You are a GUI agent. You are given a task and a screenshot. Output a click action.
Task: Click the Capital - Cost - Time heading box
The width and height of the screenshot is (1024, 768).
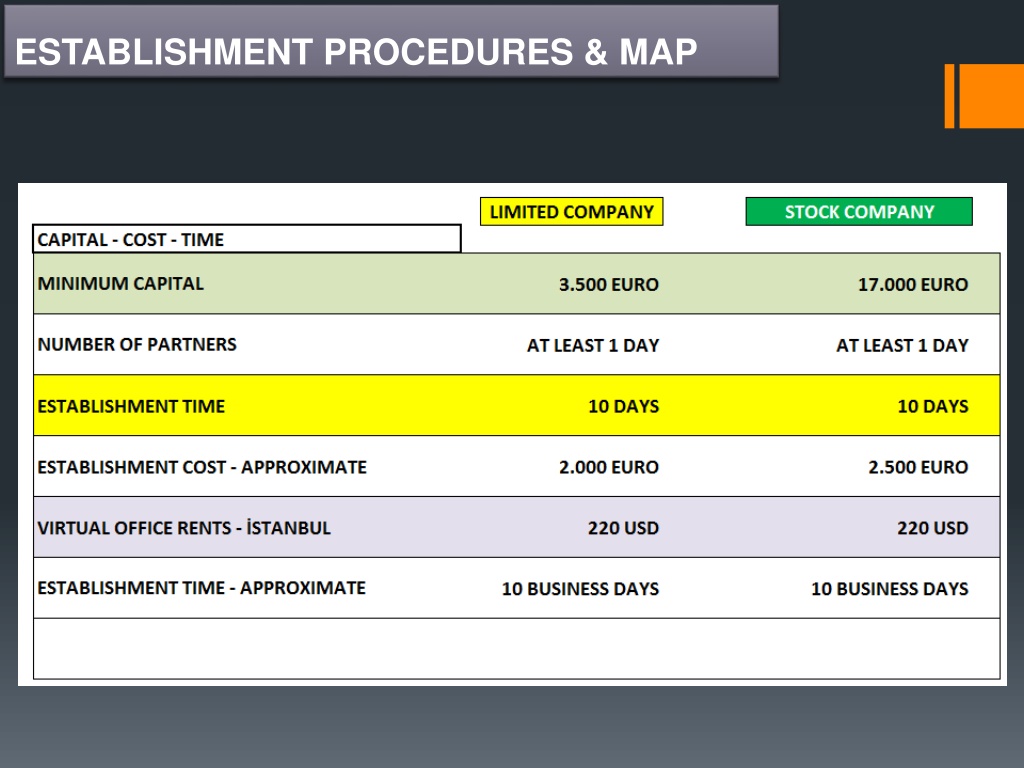click(247, 239)
